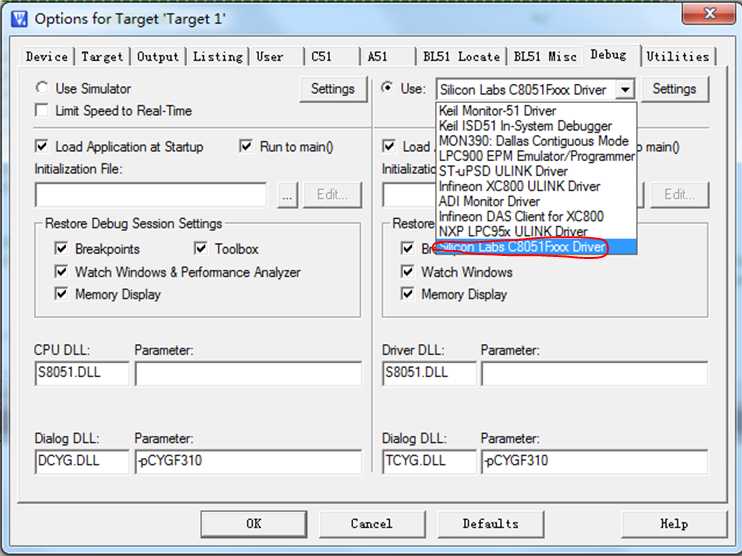Click the Help button
Screen dimensions: 742x556
674,524
